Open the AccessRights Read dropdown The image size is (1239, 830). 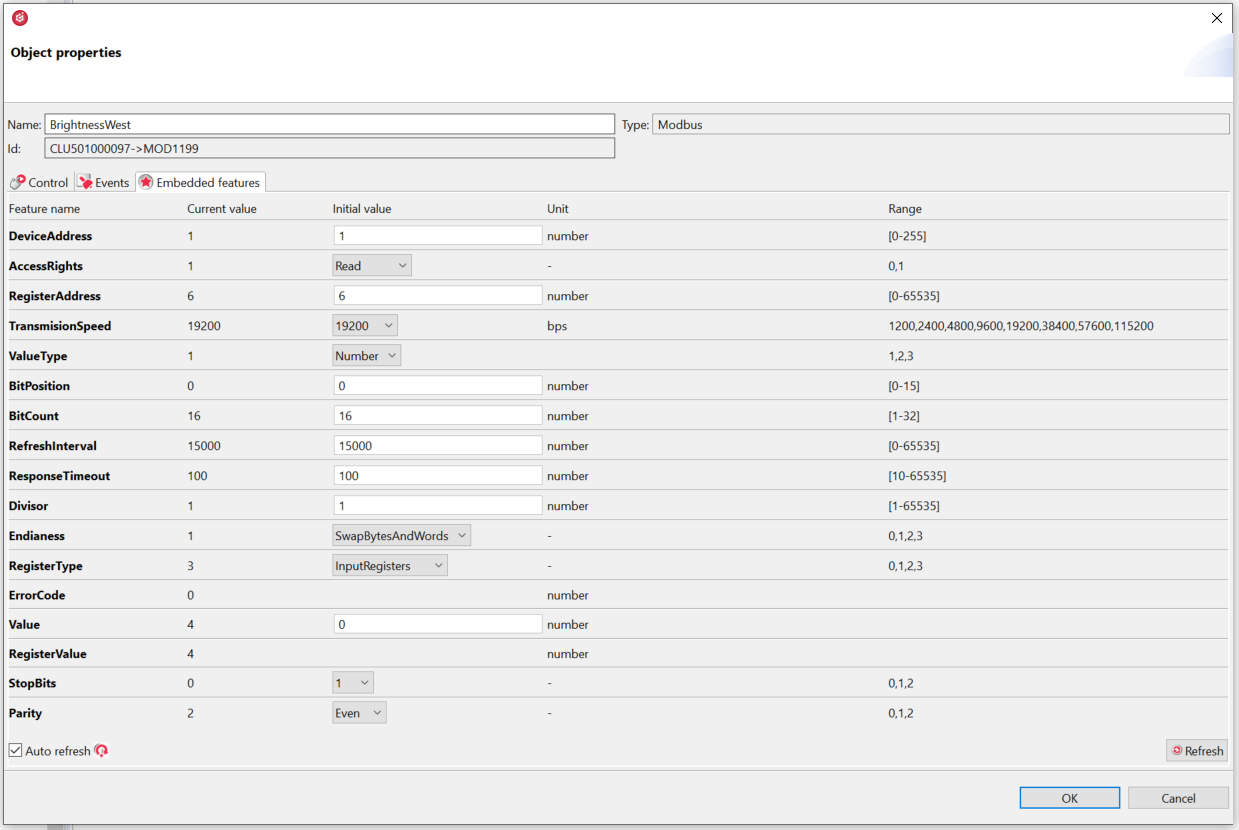coord(372,266)
